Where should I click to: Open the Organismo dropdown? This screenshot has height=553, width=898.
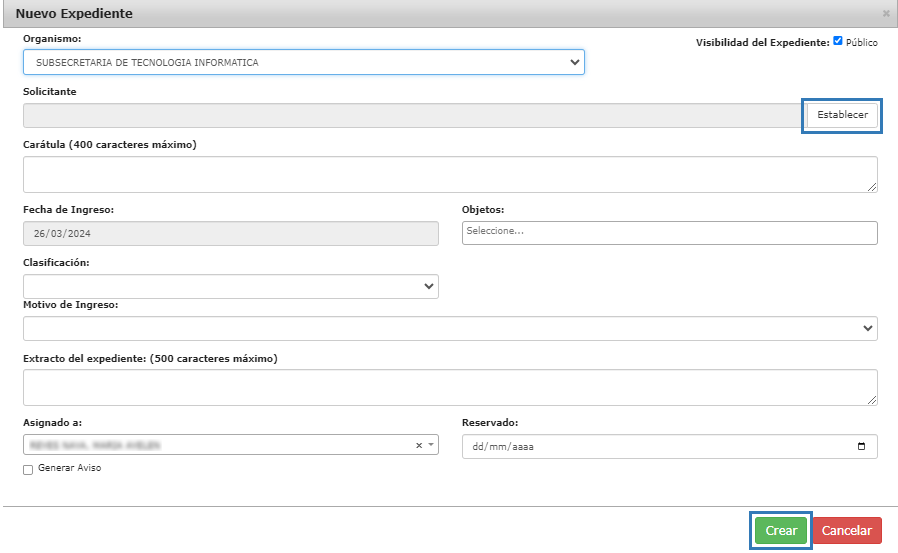303,62
